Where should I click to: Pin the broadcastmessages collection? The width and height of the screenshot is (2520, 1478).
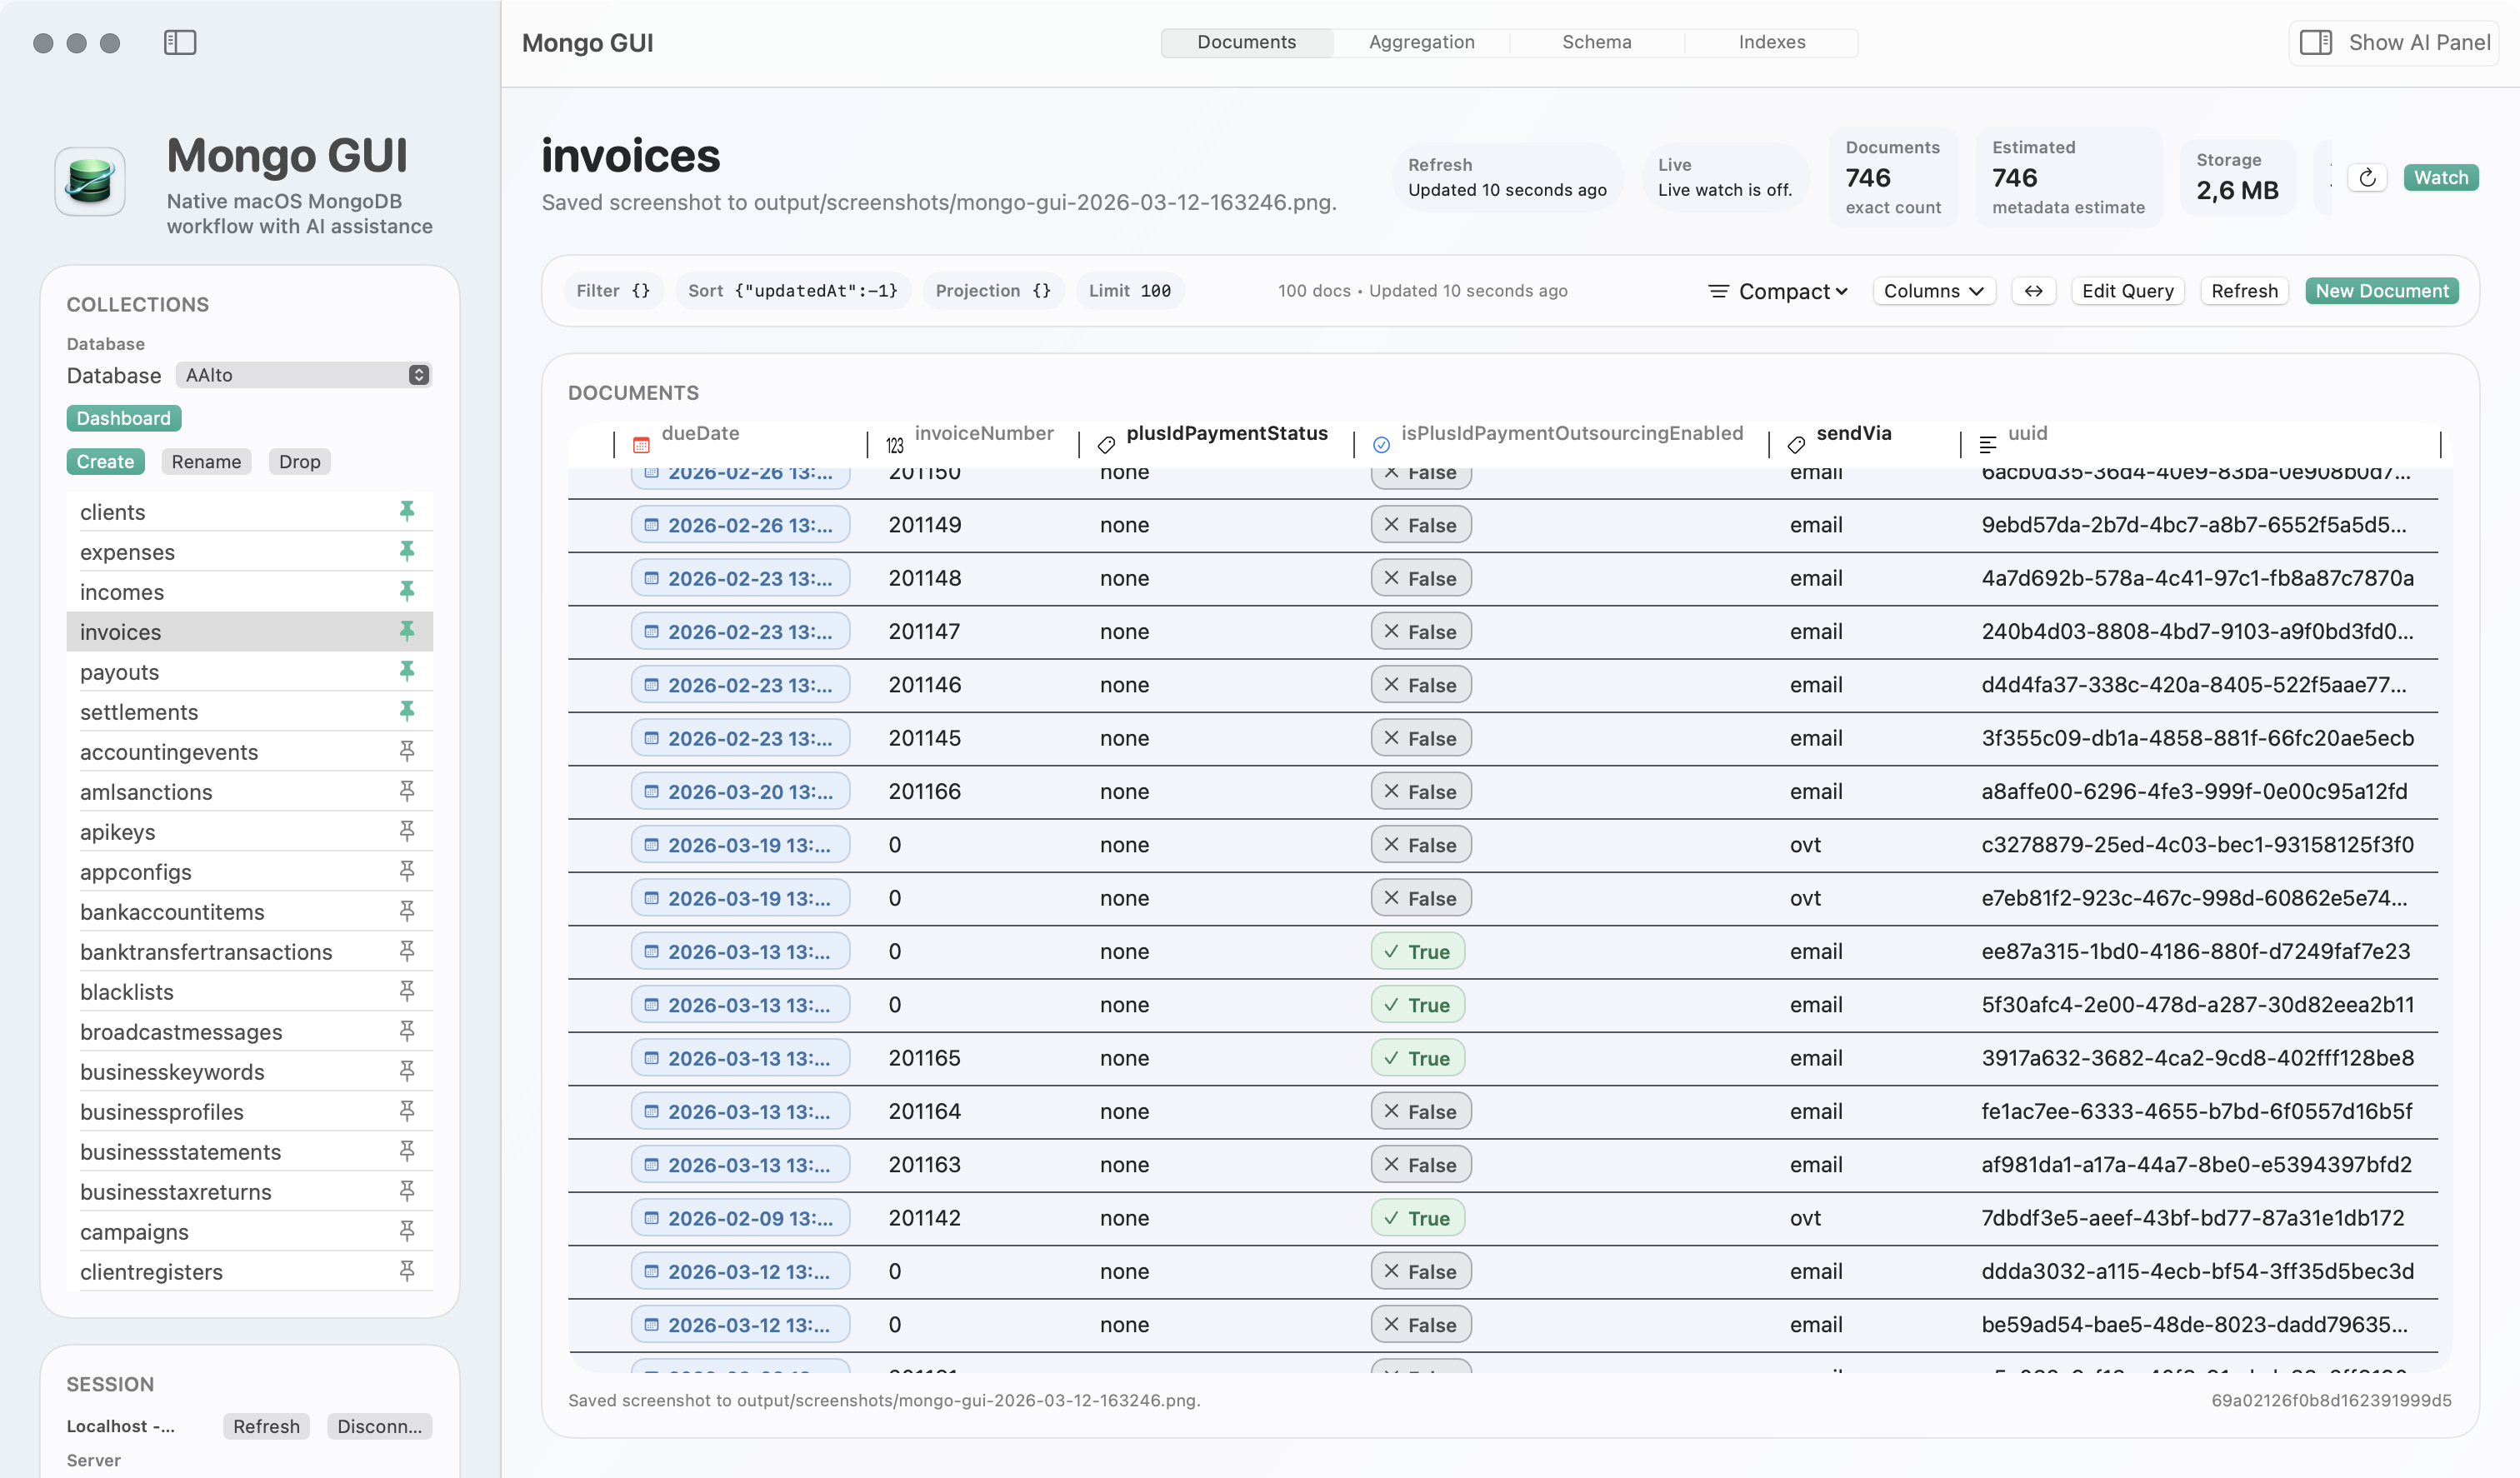[407, 1032]
